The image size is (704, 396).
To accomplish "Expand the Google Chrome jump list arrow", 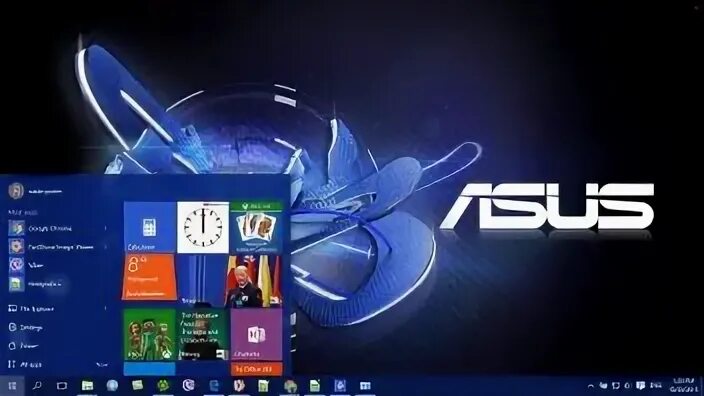I will pyautogui.click(x=106, y=228).
